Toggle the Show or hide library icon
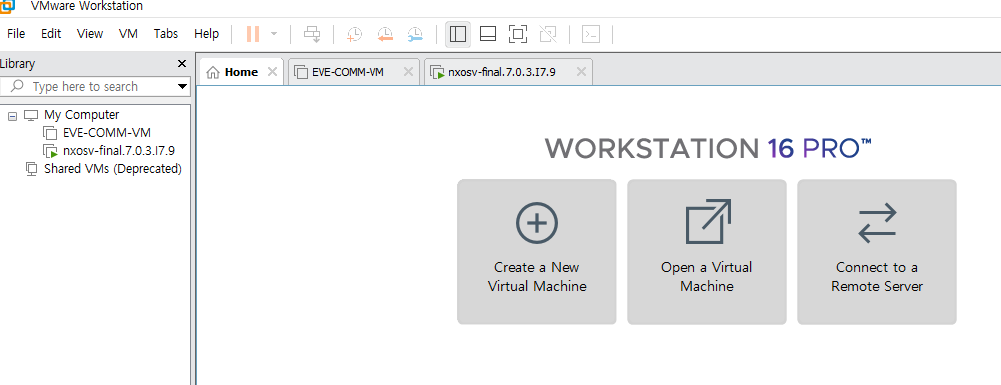1001x385 pixels. pyautogui.click(x=458, y=34)
